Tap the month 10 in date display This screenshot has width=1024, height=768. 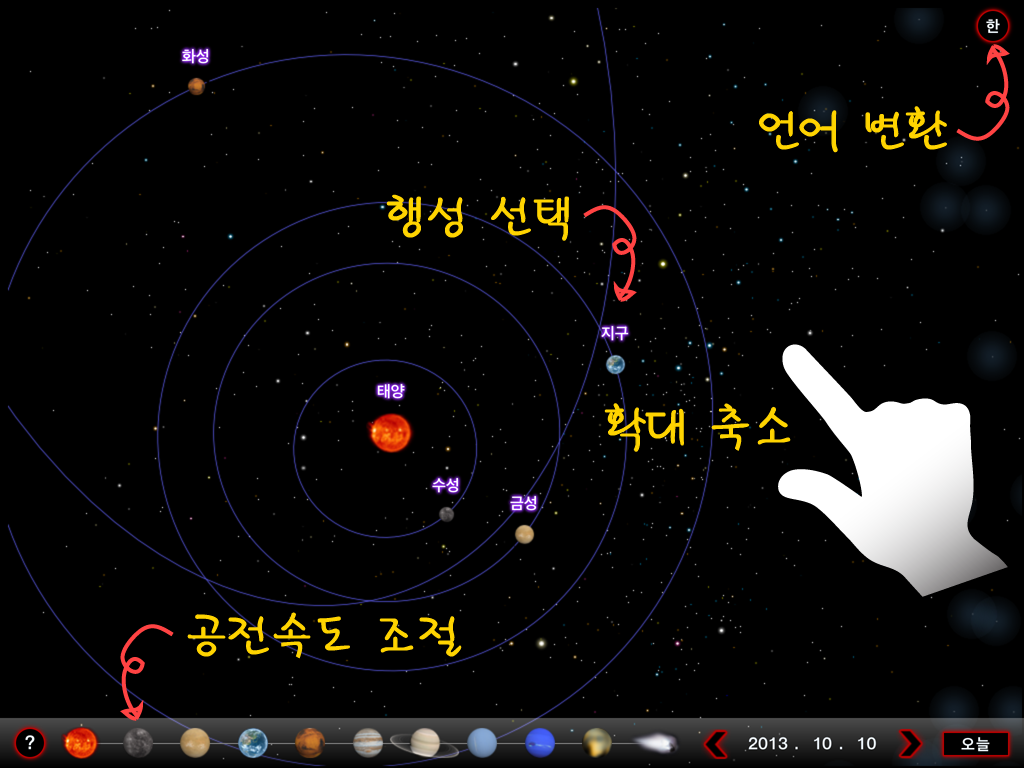(822, 743)
